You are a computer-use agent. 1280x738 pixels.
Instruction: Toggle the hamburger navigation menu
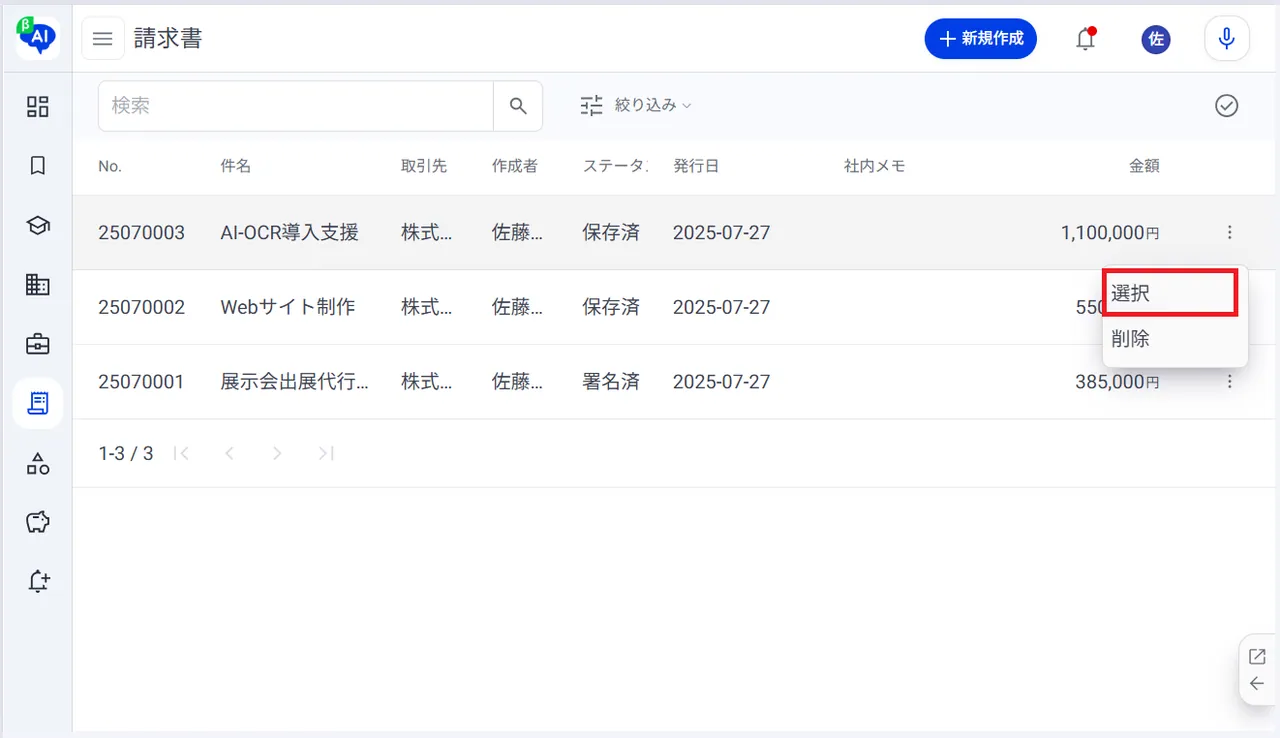[103, 39]
